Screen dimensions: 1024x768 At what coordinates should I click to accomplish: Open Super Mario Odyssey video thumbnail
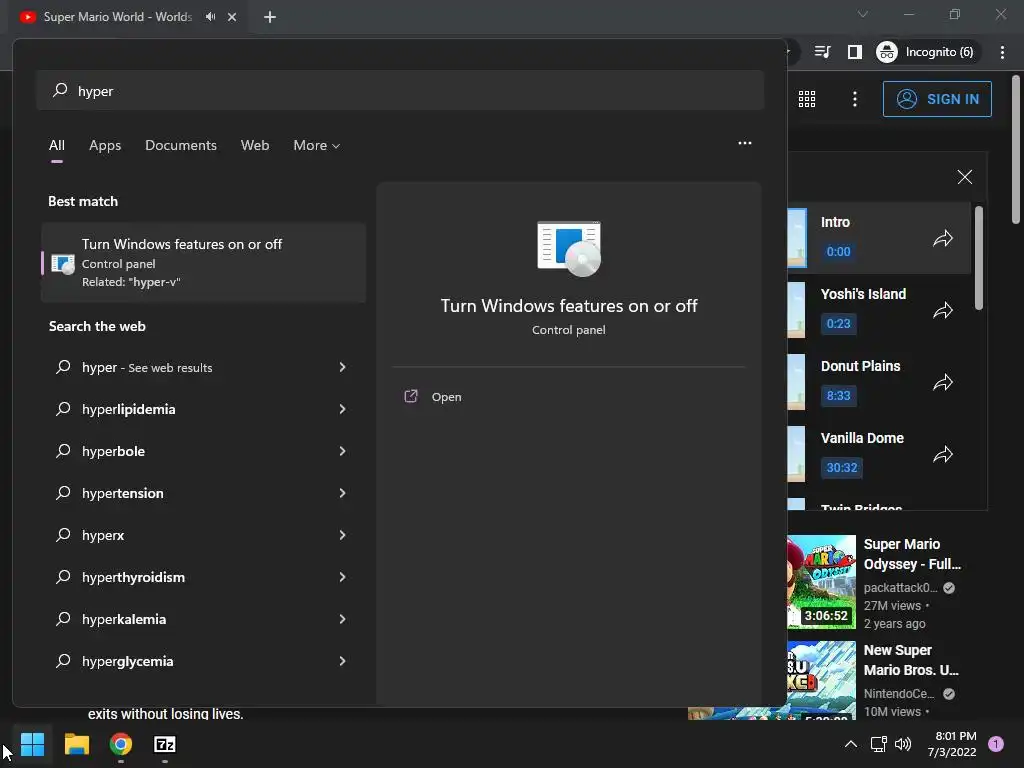point(822,581)
